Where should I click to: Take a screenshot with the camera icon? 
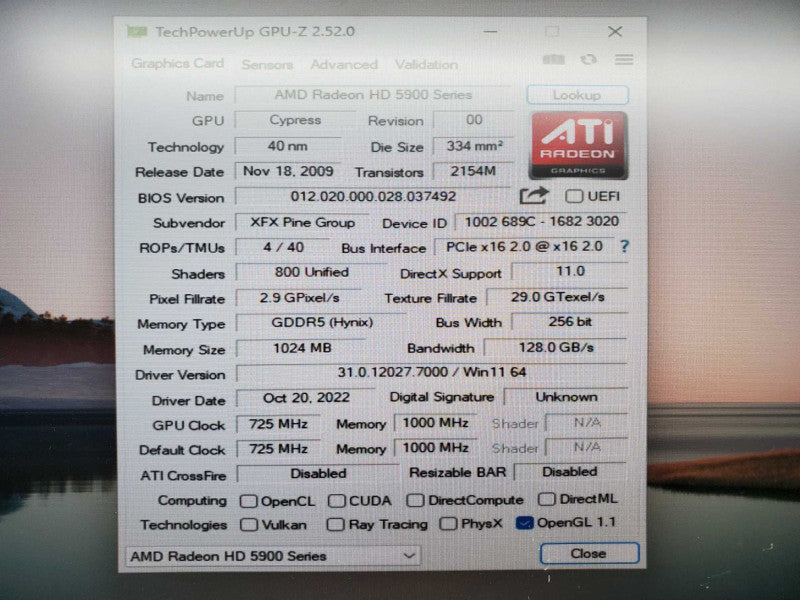554,60
